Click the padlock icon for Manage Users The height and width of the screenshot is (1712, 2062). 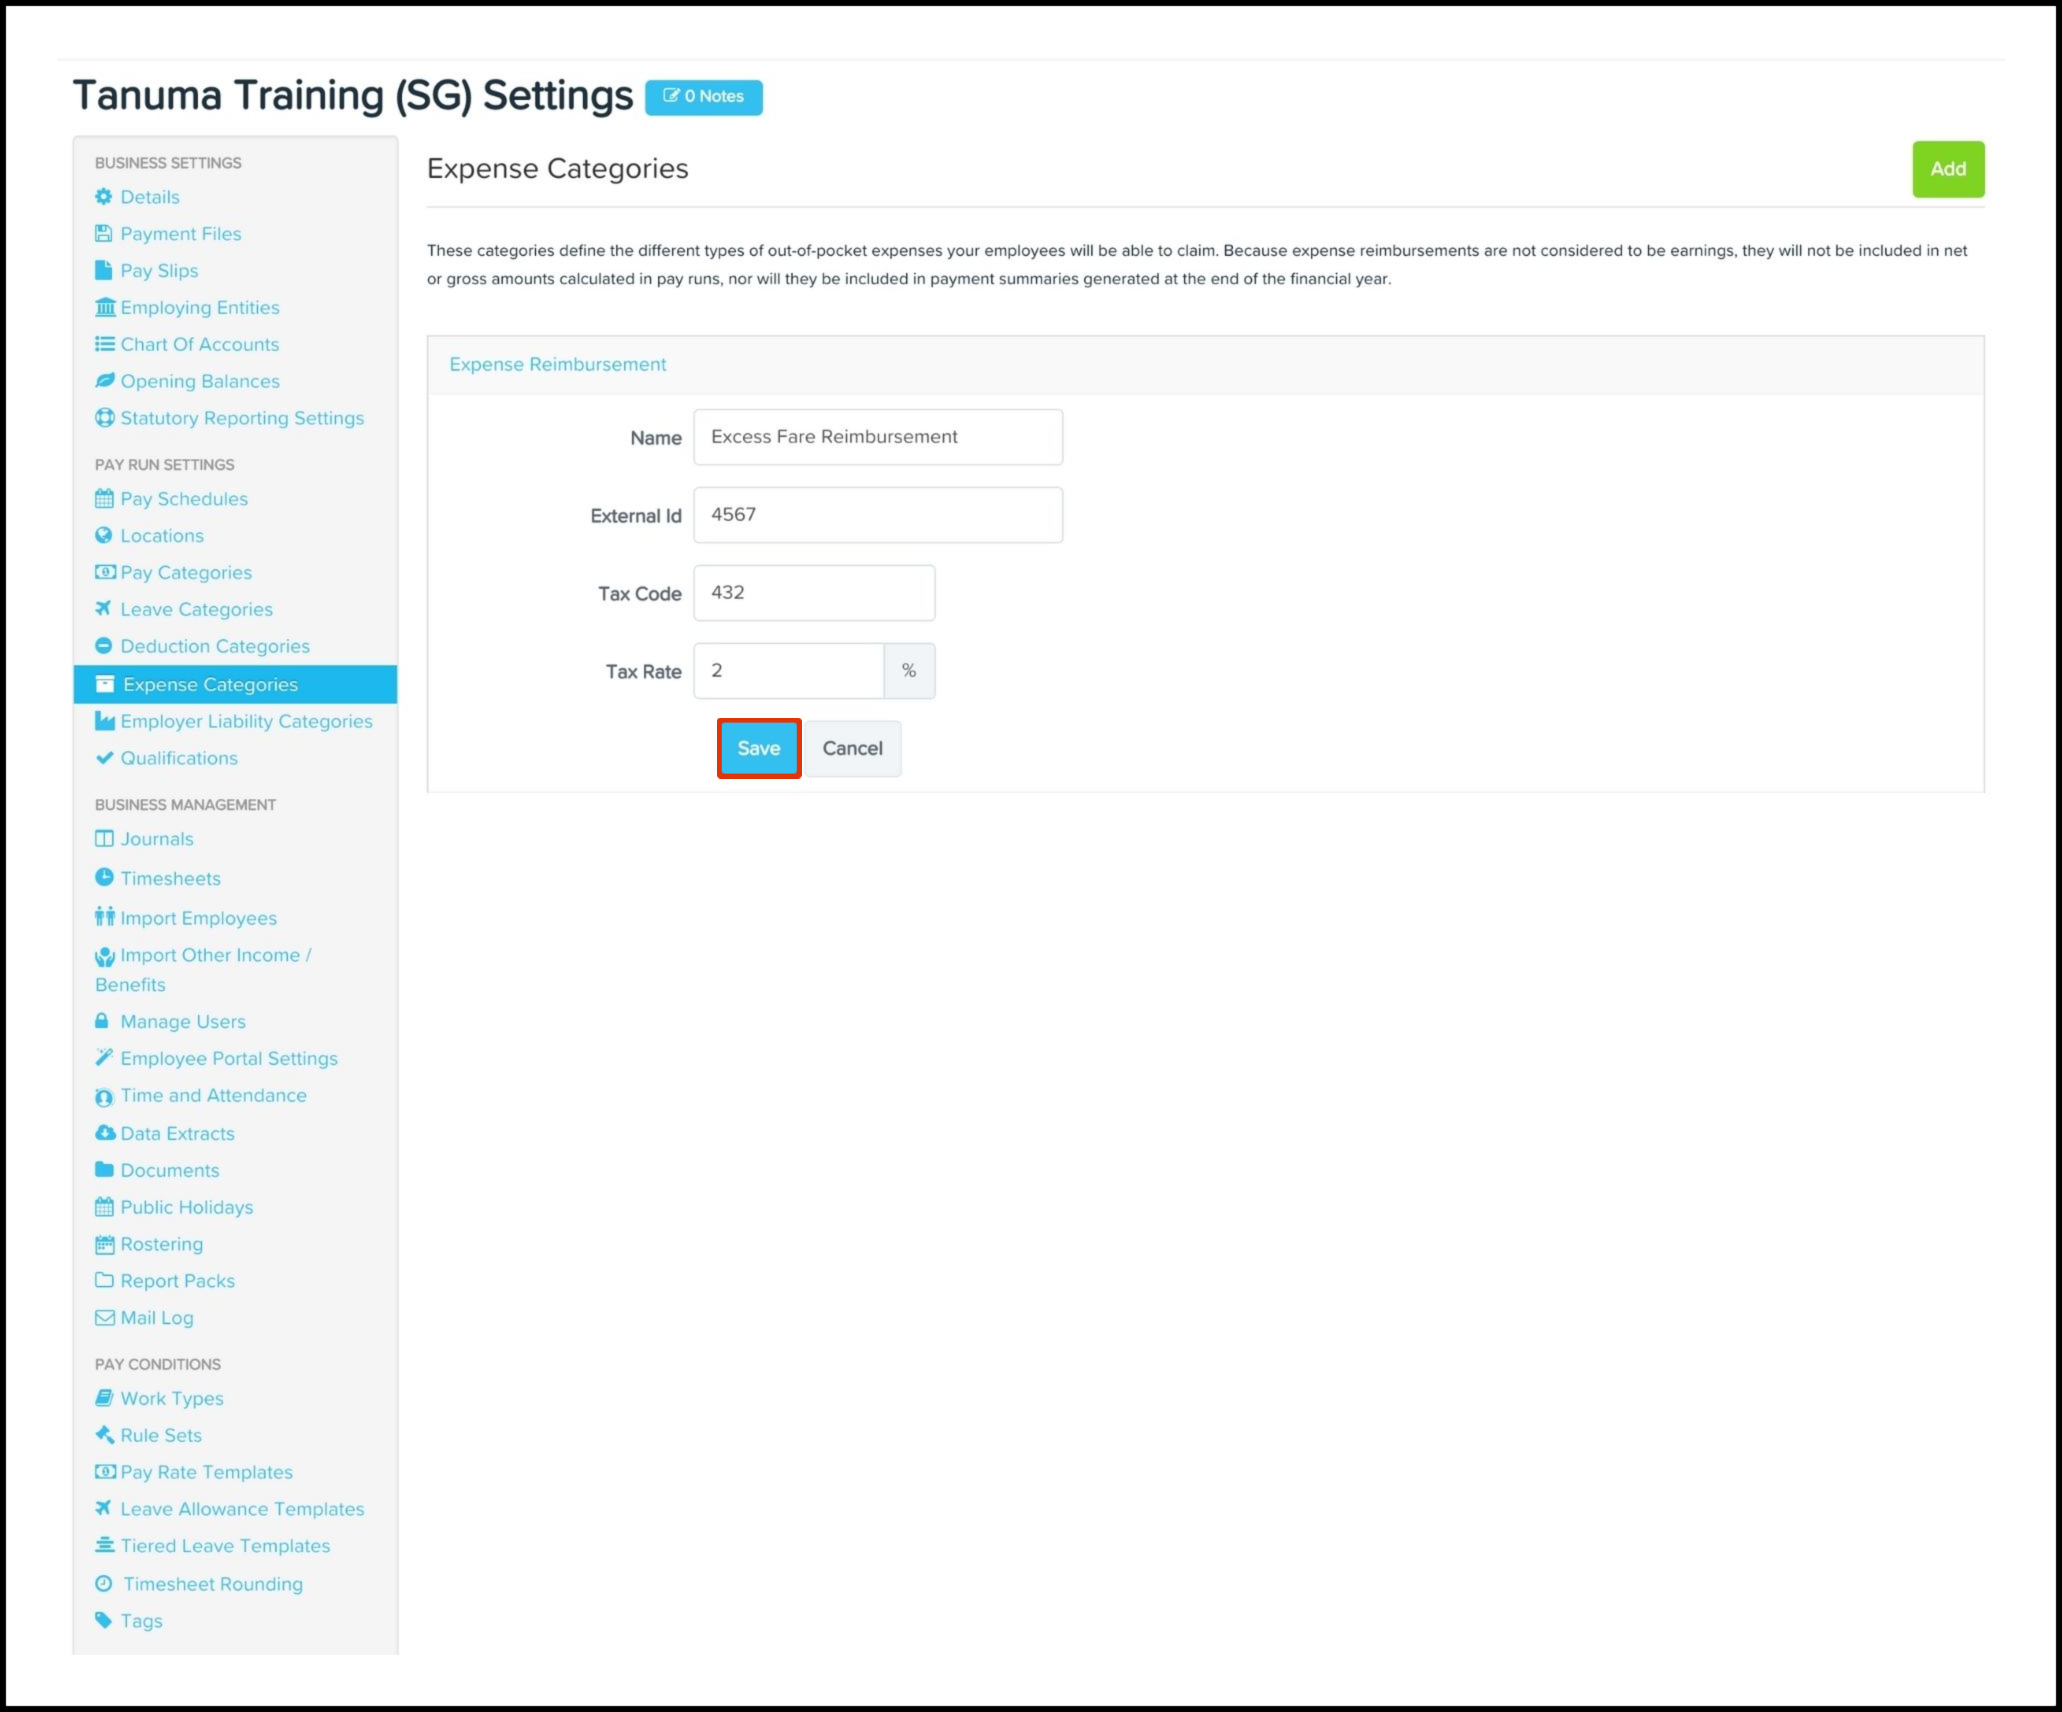[102, 1021]
